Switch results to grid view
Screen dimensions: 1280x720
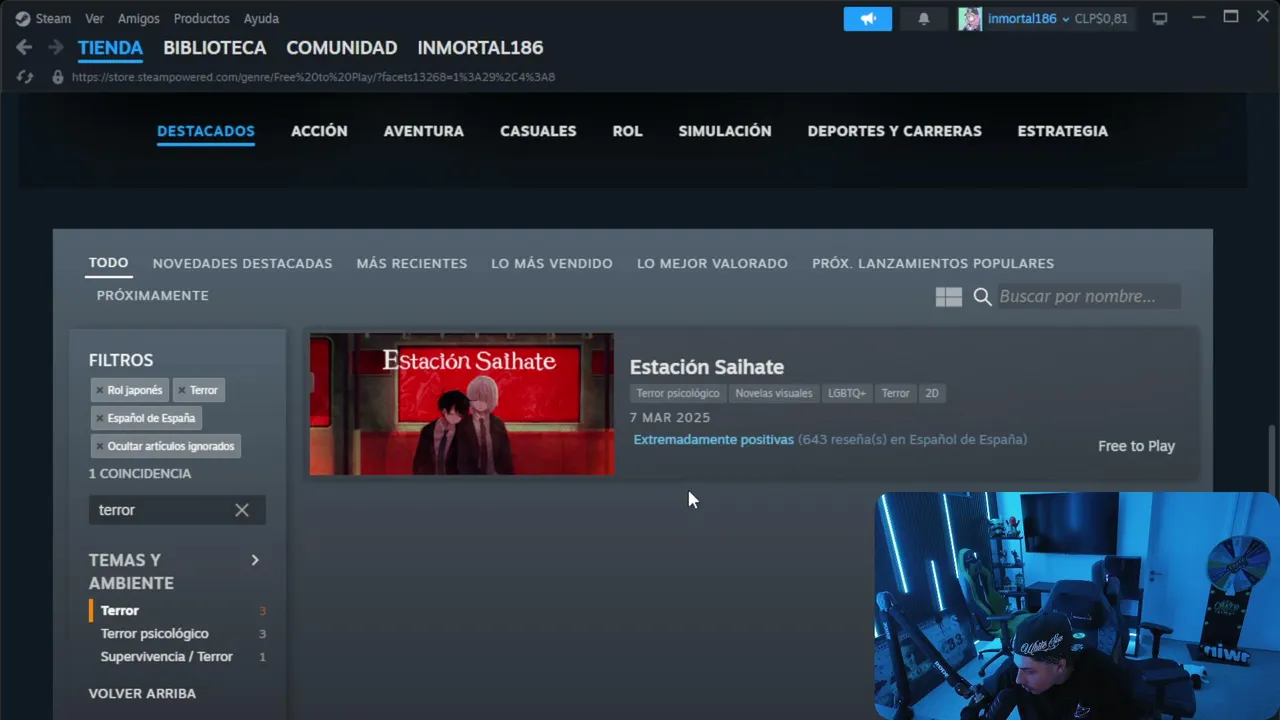pos(948,297)
